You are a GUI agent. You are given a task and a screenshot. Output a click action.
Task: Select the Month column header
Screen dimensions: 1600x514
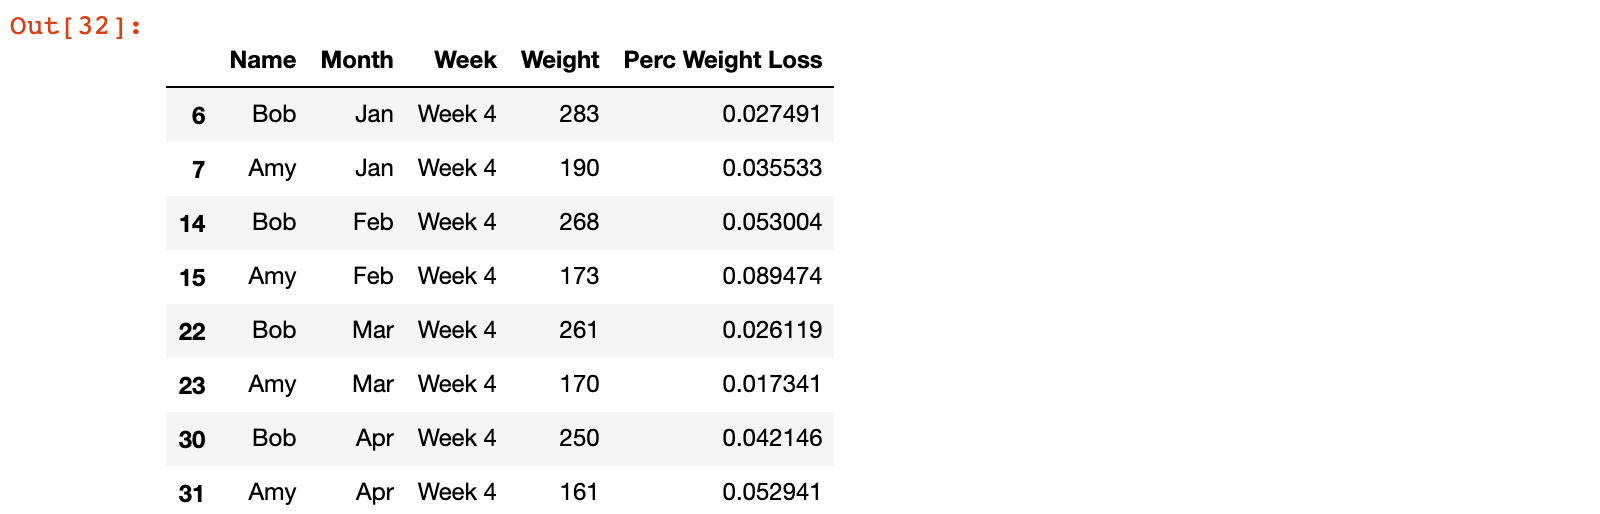pyautogui.click(x=357, y=60)
